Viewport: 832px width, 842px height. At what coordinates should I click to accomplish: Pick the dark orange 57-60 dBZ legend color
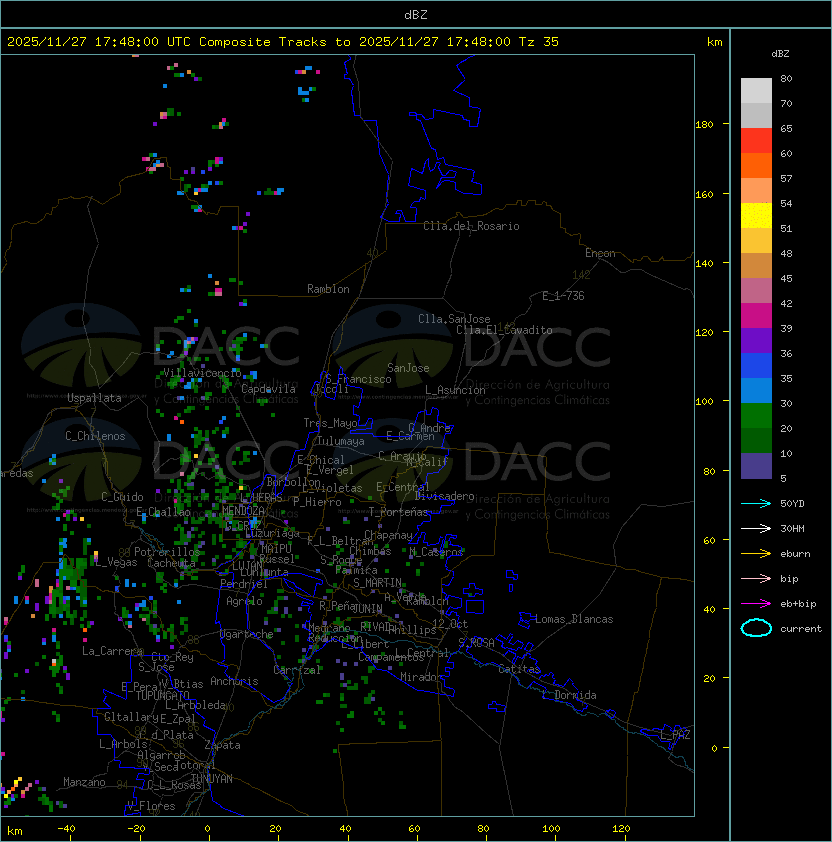pyautogui.click(x=756, y=165)
